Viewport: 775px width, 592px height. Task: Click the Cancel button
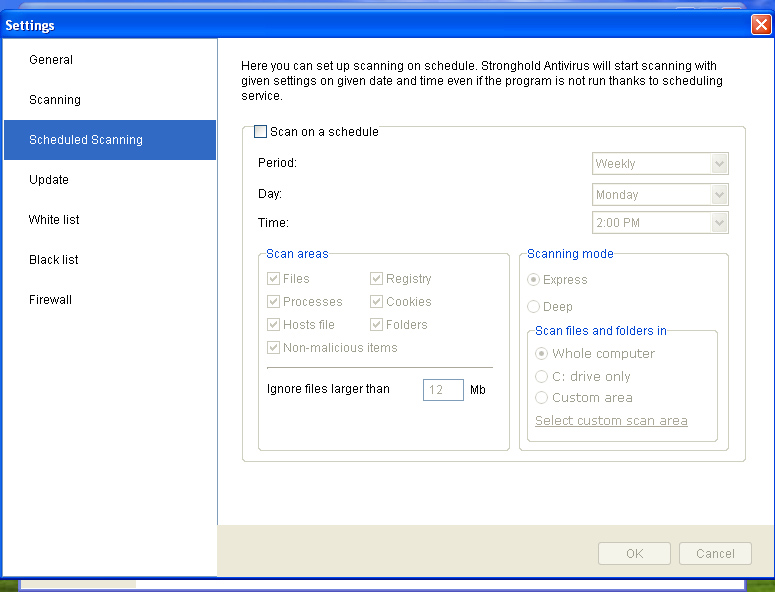point(715,553)
